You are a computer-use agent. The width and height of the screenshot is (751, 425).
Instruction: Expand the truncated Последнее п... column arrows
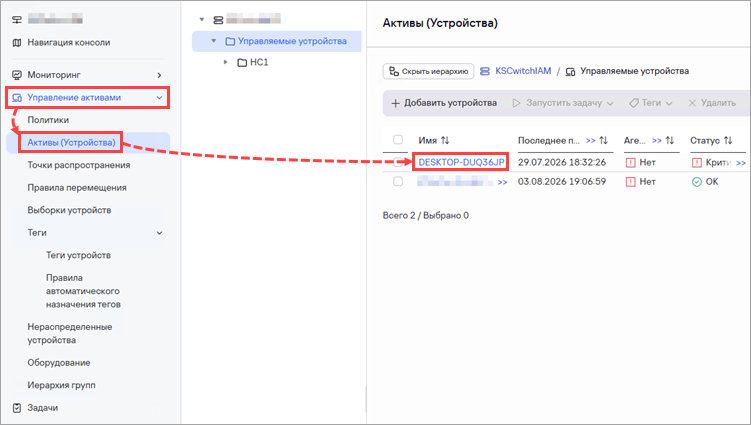click(x=591, y=140)
